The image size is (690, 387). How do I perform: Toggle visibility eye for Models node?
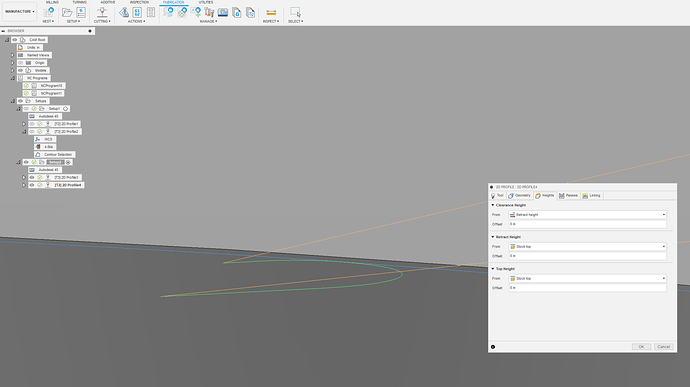point(20,70)
